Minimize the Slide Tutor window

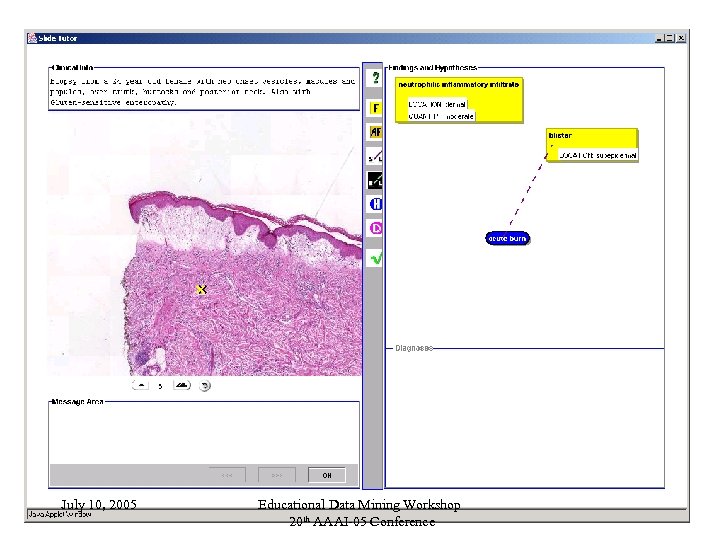pyautogui.click(x=659, y=39)
